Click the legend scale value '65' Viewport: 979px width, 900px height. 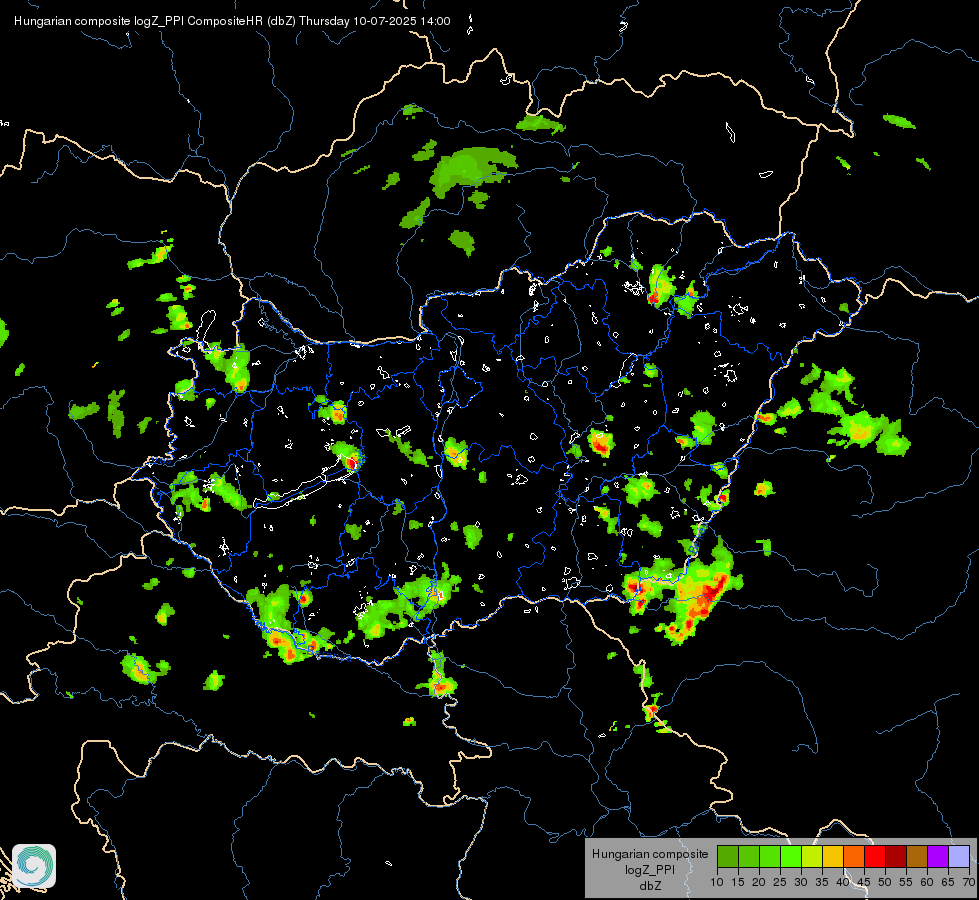[x=948, y=883]
